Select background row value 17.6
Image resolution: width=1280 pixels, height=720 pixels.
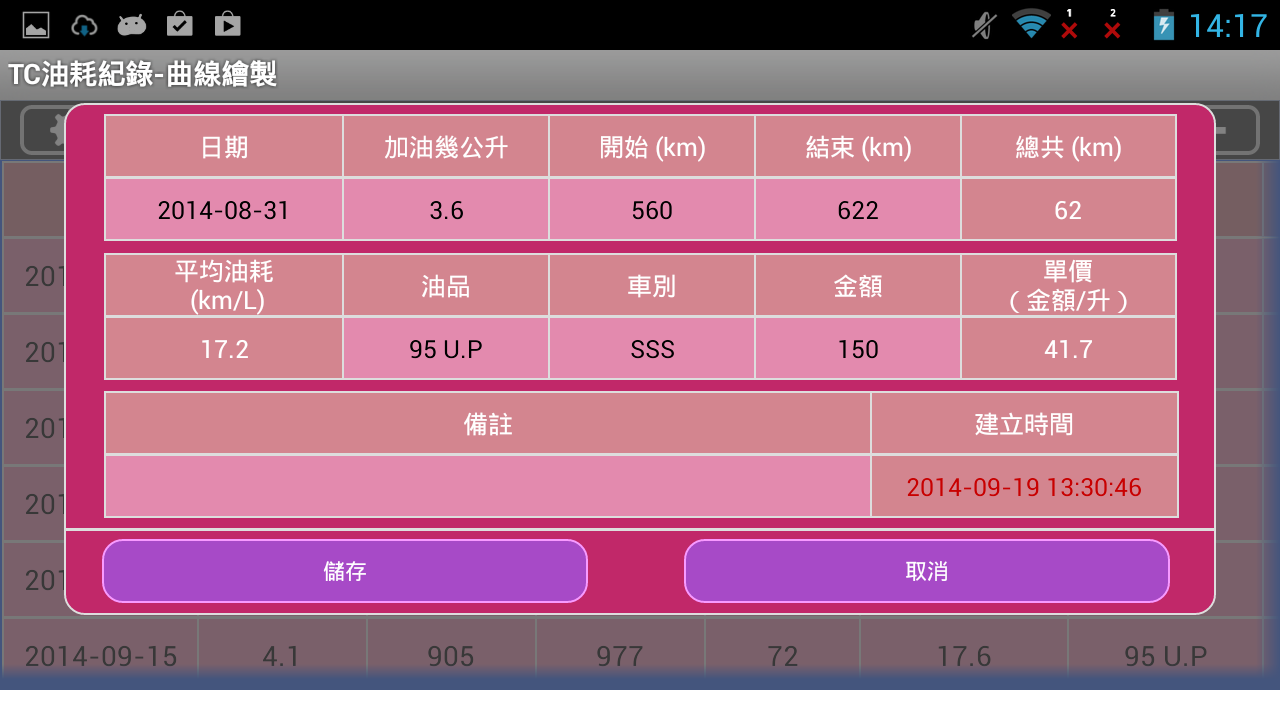[964, 656]
